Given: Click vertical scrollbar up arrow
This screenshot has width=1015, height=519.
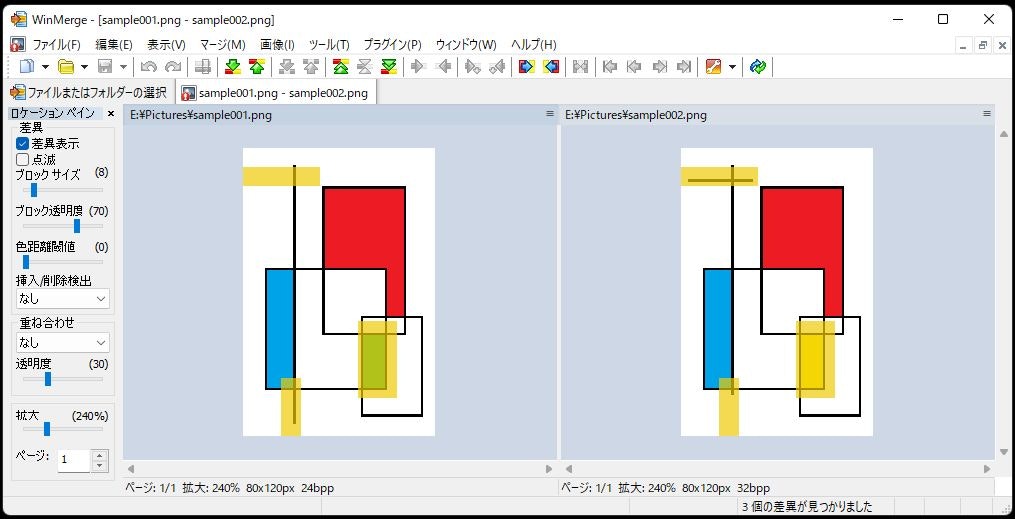Looking at the screenshot, I should (1004, 134).
